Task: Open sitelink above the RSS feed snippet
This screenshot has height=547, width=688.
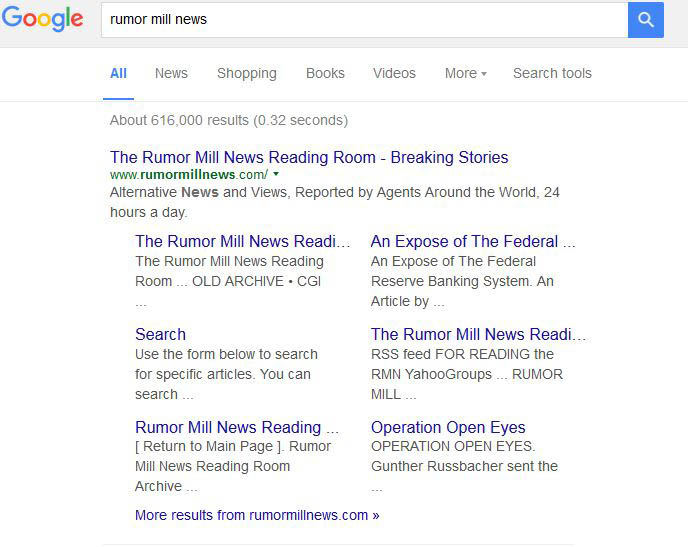Action: tap(478, 334)
